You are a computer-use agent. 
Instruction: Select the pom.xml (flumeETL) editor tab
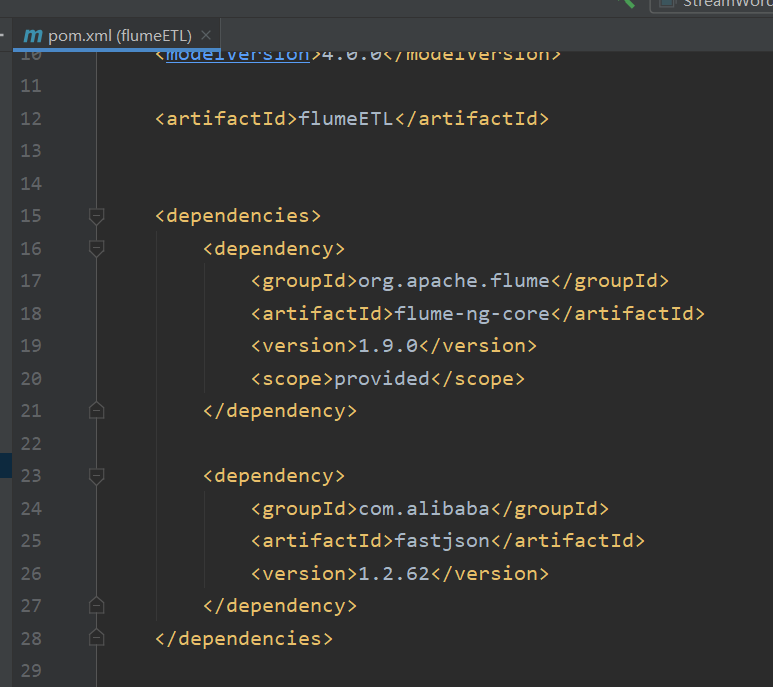pyautogui.click(x=116, y=35)
